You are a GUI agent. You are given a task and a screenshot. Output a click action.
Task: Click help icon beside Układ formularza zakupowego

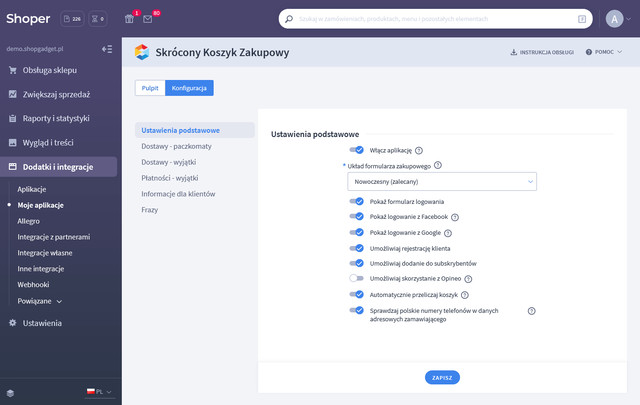tap(438, 165)
